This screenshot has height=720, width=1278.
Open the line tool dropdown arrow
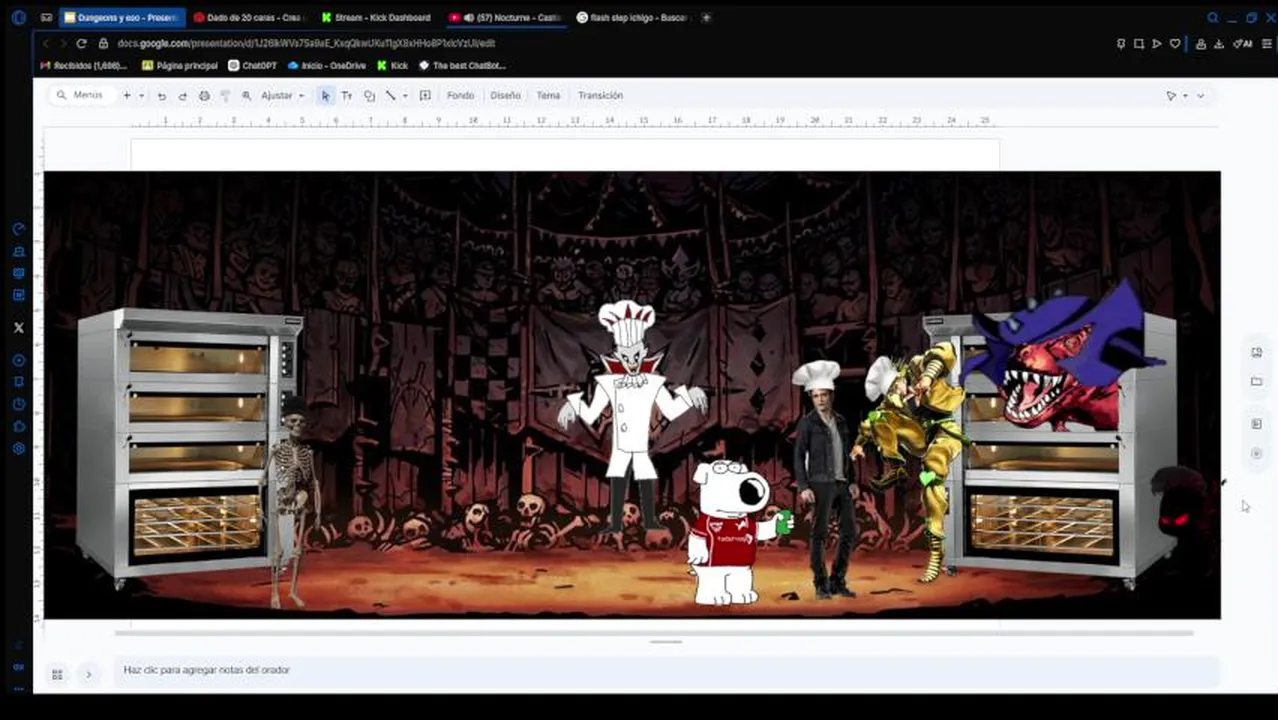[404, 96]
